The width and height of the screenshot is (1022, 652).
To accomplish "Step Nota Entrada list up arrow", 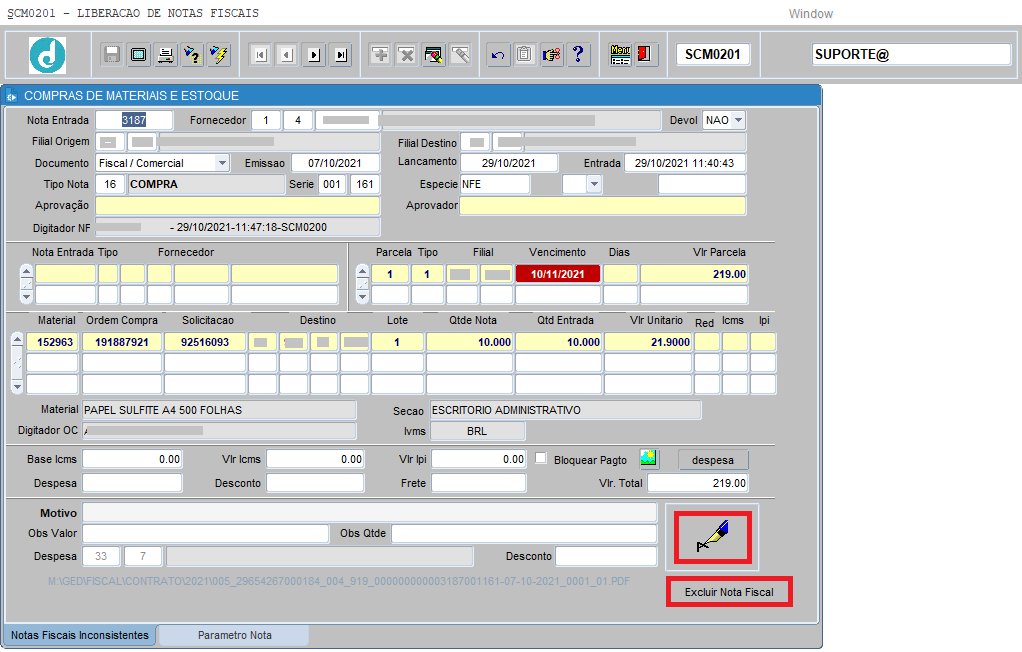I will (x=26, y=271).
